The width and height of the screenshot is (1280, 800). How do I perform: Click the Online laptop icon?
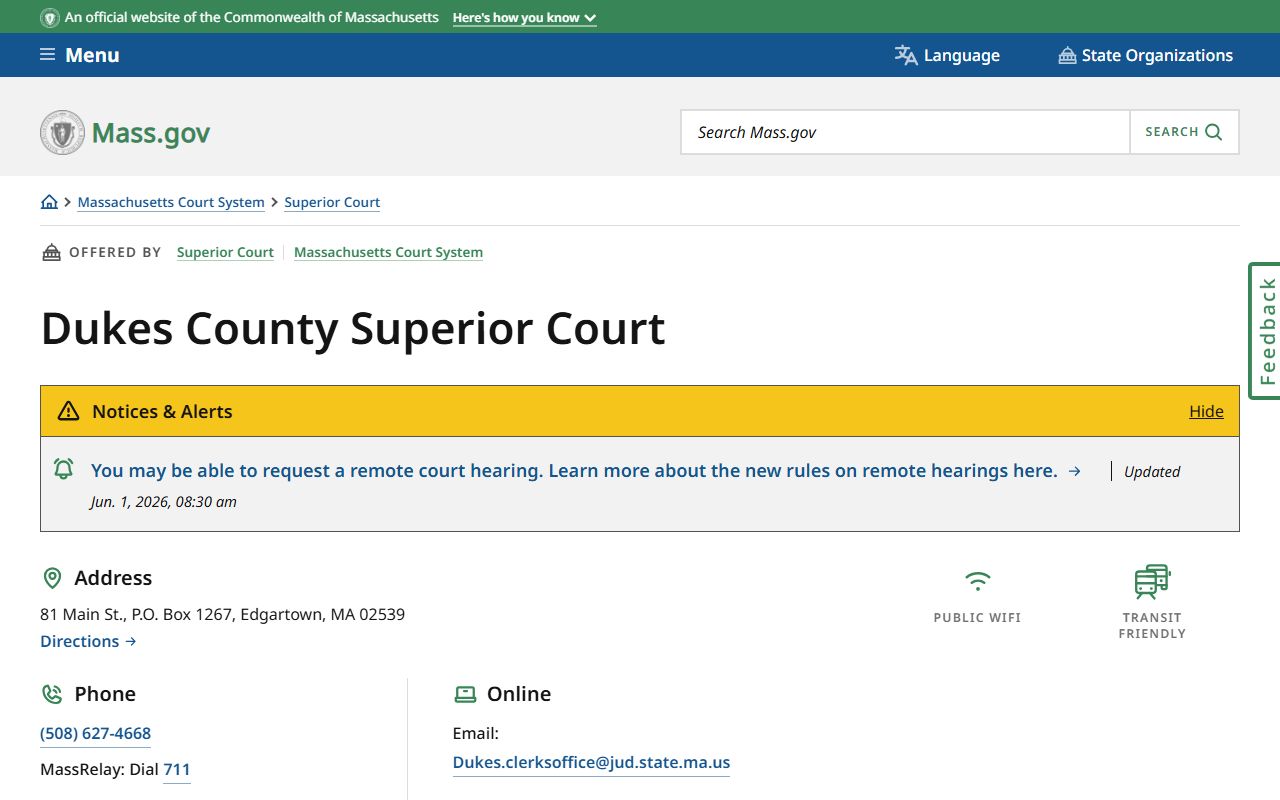tap(465, 694)
